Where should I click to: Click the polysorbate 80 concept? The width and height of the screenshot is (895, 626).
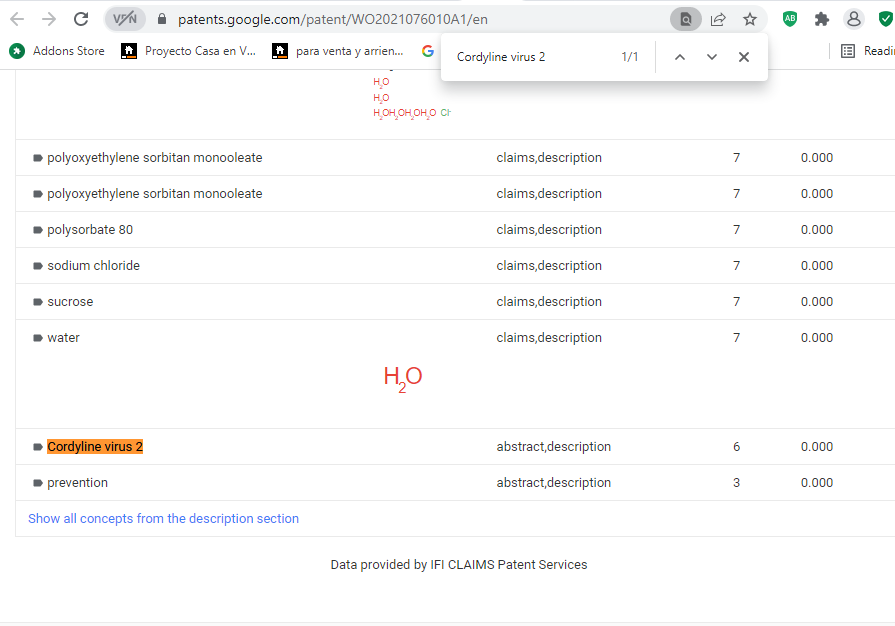pos(89,230)
